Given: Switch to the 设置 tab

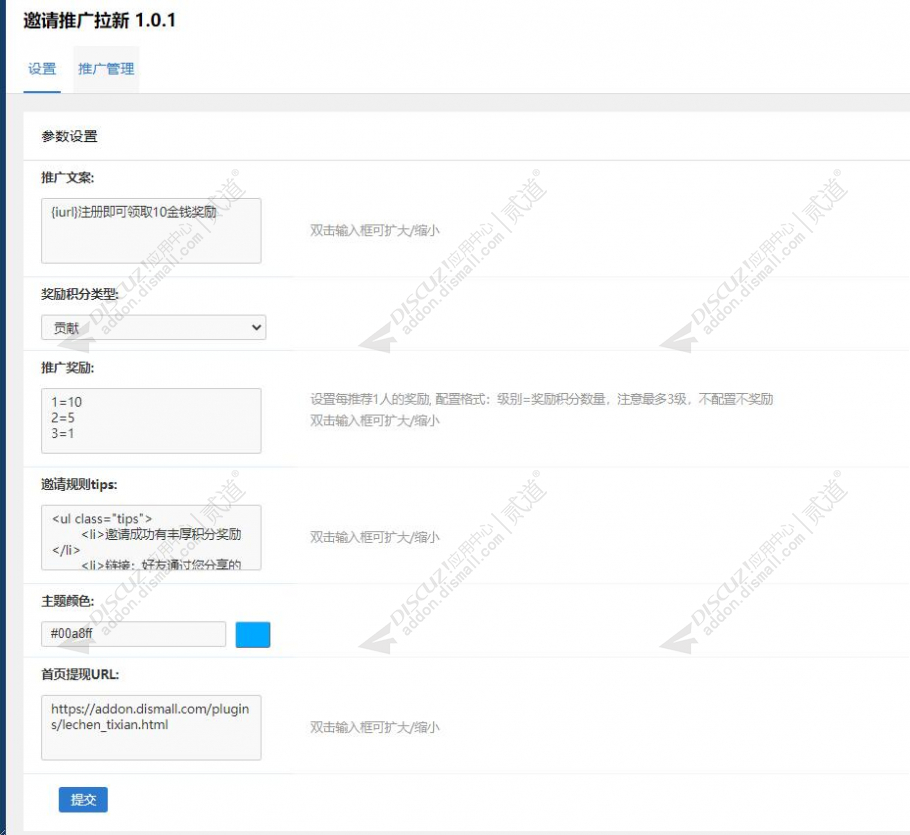Looking at the screenshot, I should tap(42, 69).
